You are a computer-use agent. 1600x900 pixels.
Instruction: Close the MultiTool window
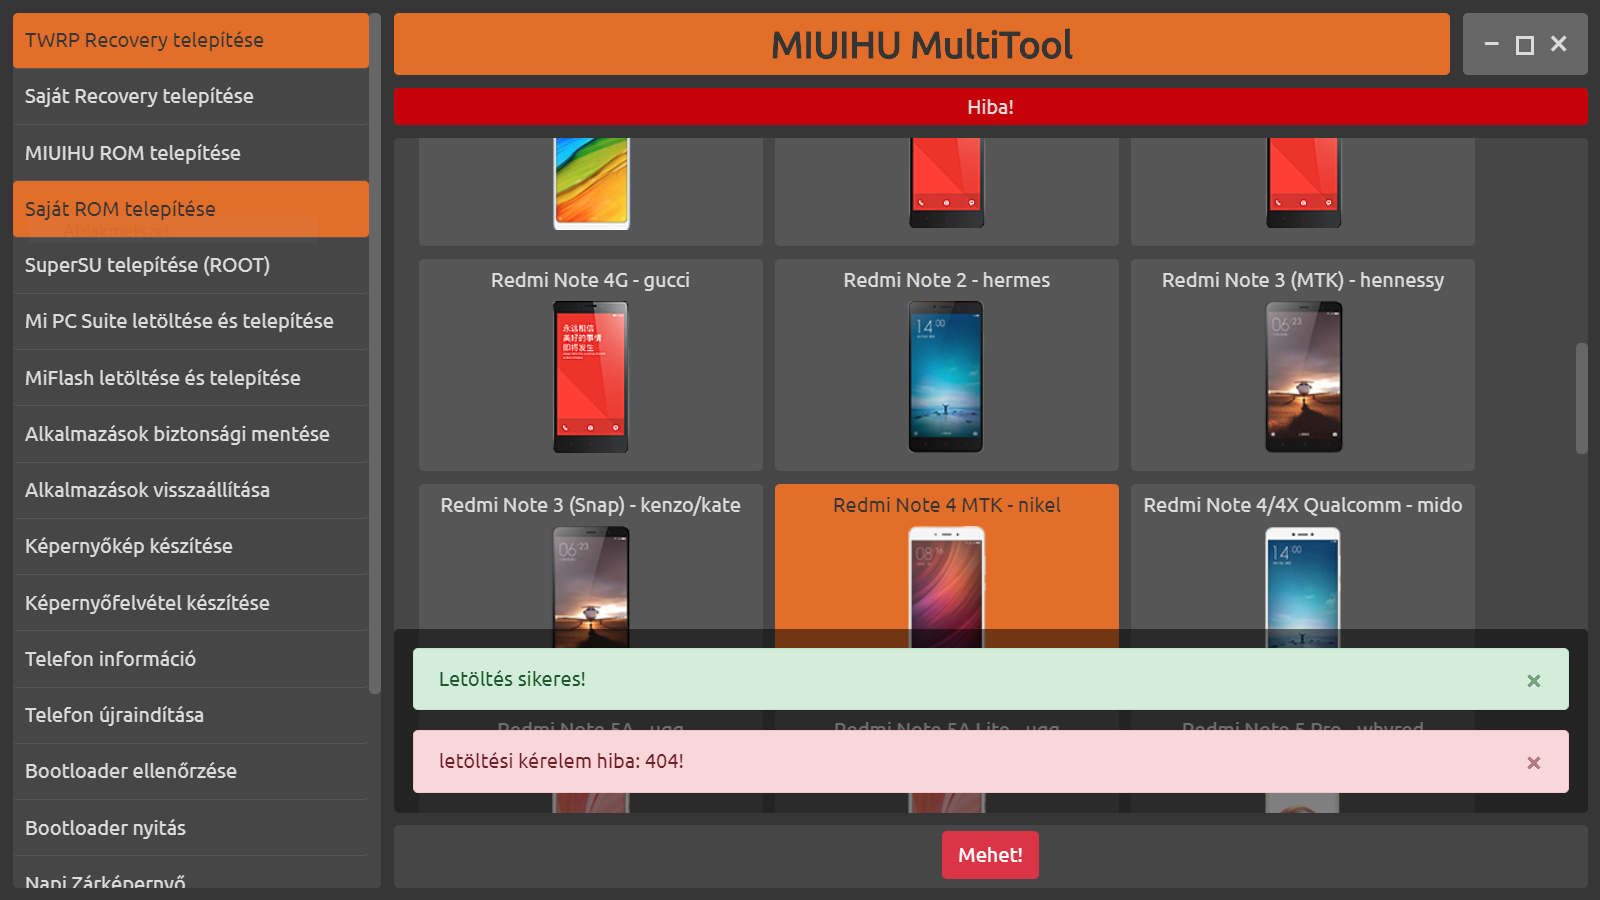coord(1558,44)
